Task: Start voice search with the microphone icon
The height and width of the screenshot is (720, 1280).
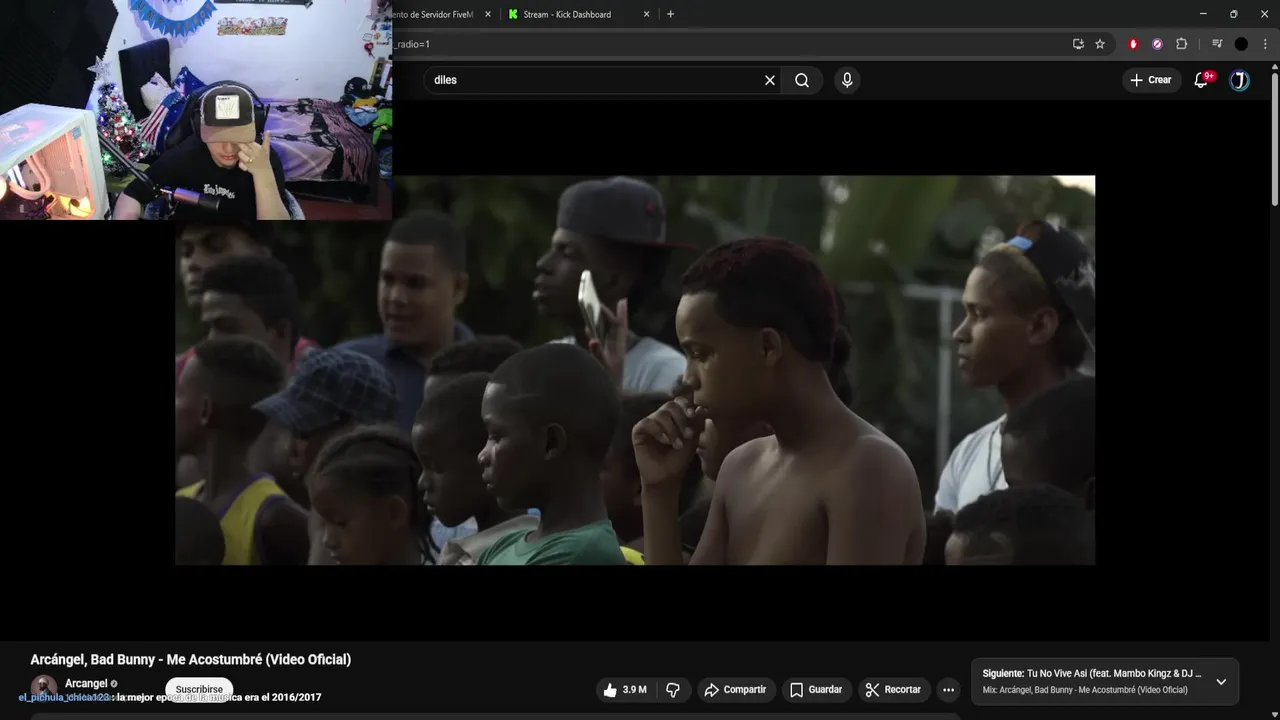Action: pyautogui.click(x=847, y=80)
